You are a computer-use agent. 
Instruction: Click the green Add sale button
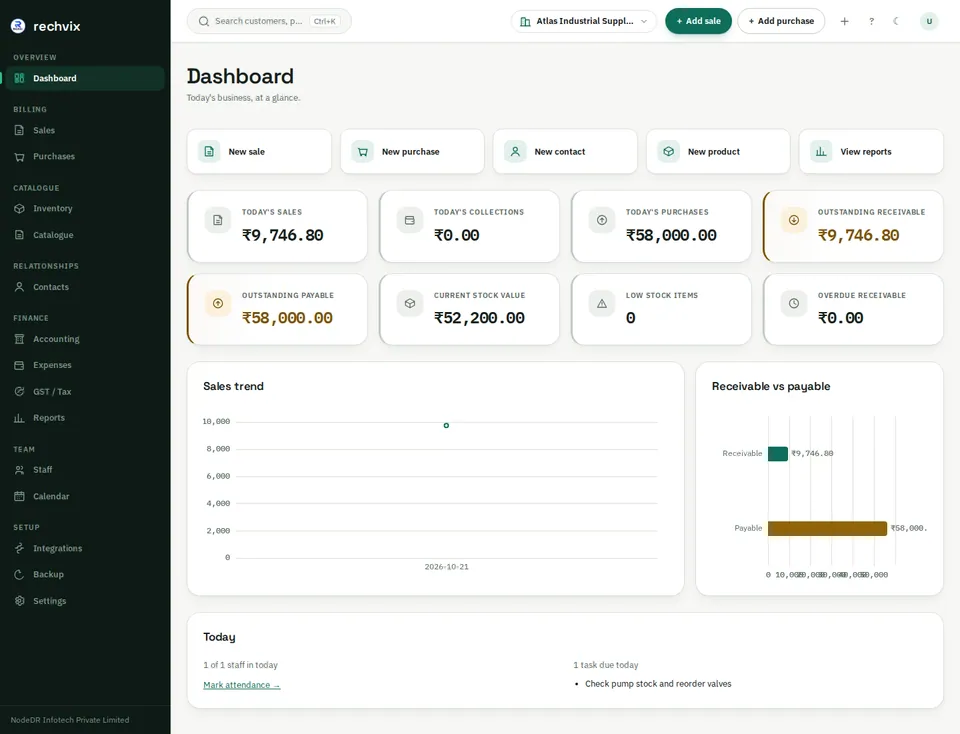698,21
